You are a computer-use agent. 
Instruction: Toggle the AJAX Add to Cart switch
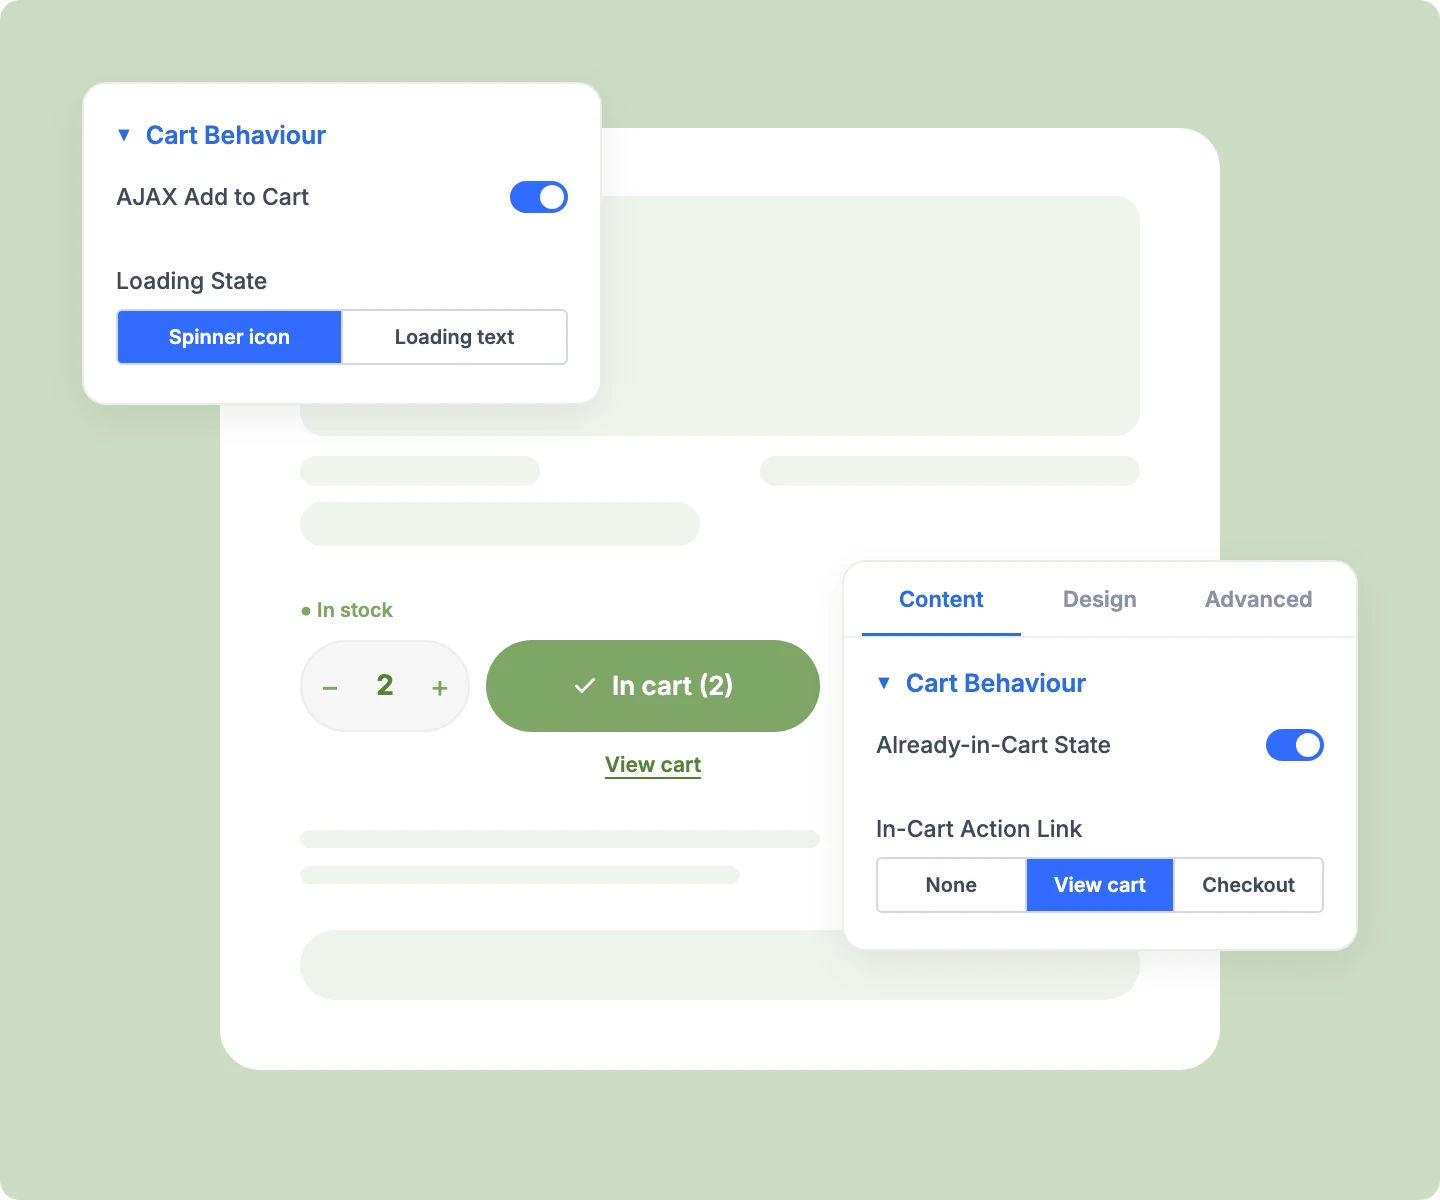tap(539, 197)
